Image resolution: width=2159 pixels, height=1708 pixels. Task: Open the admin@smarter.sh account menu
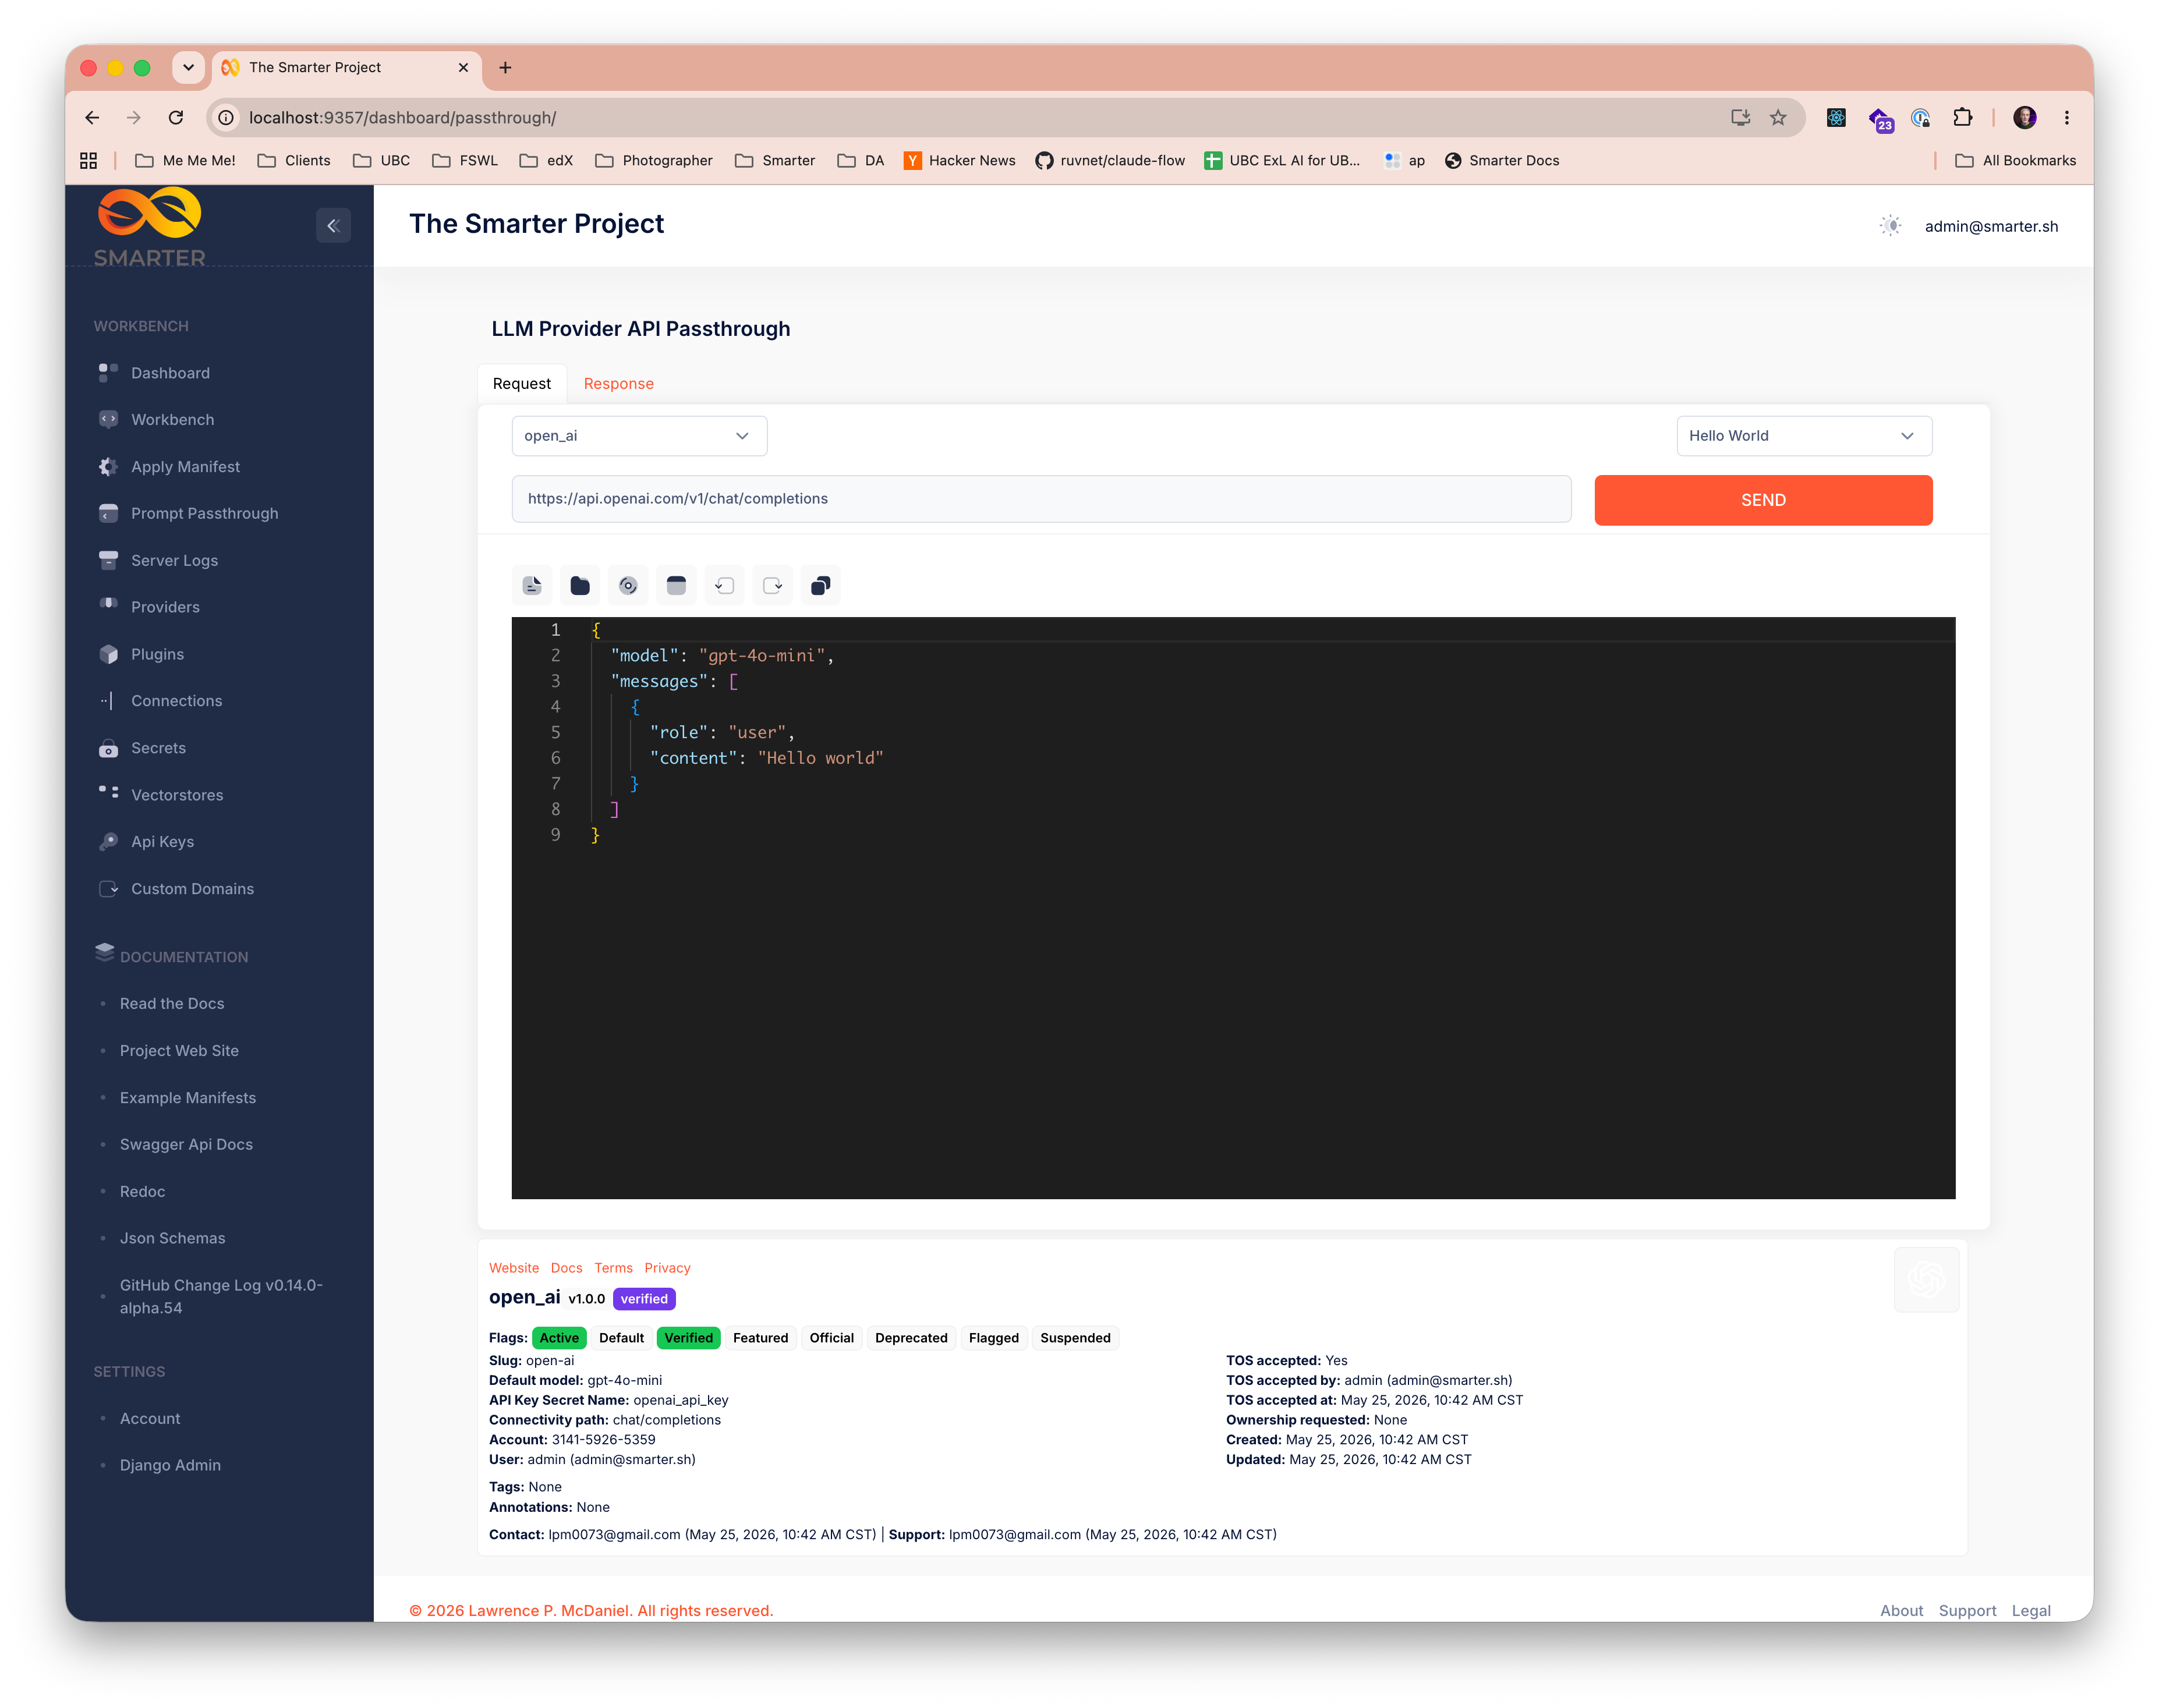coord(1991,226)
